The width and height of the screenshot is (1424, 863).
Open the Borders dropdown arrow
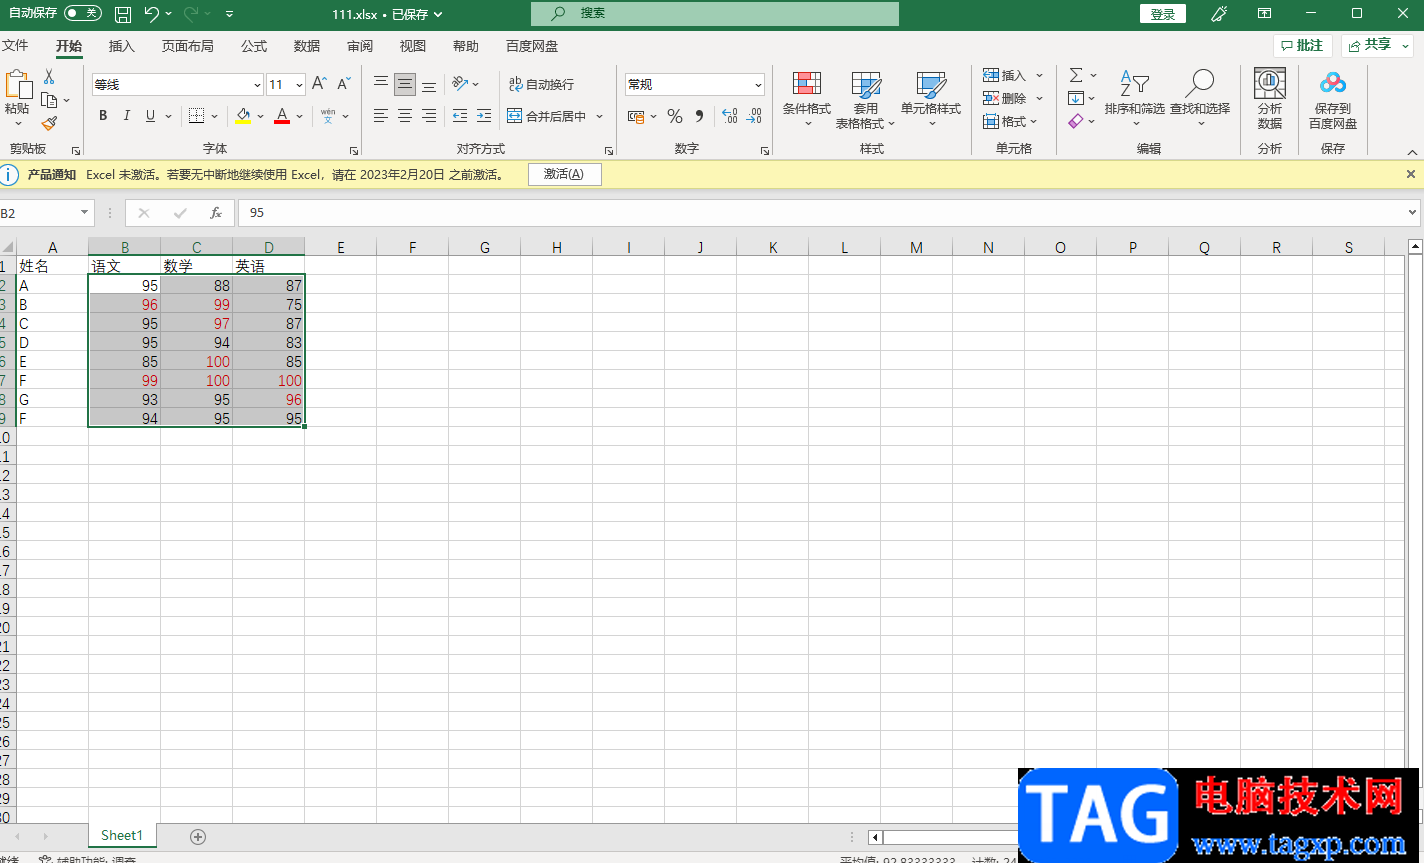point(215,116)
